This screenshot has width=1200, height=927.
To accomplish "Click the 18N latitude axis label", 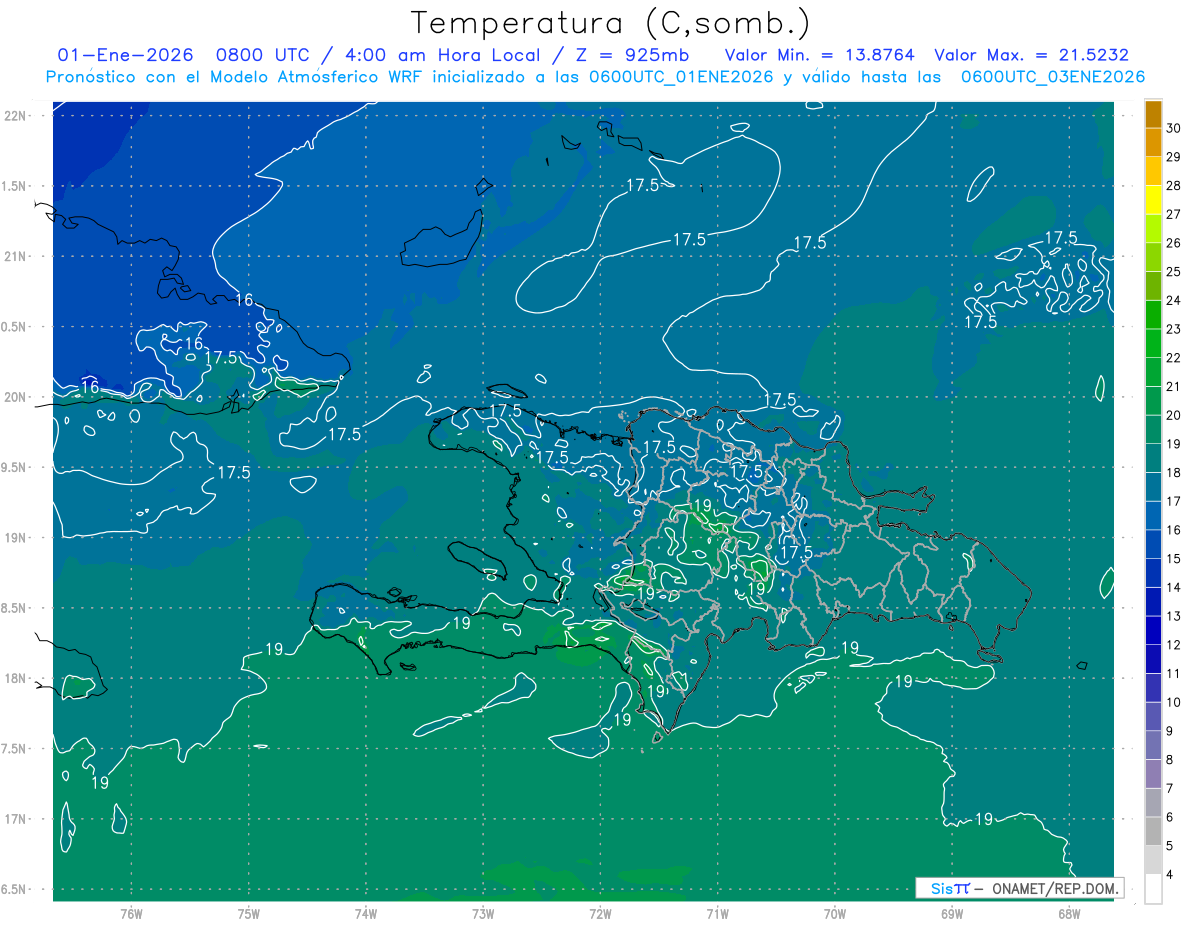I will pos(15,679).
